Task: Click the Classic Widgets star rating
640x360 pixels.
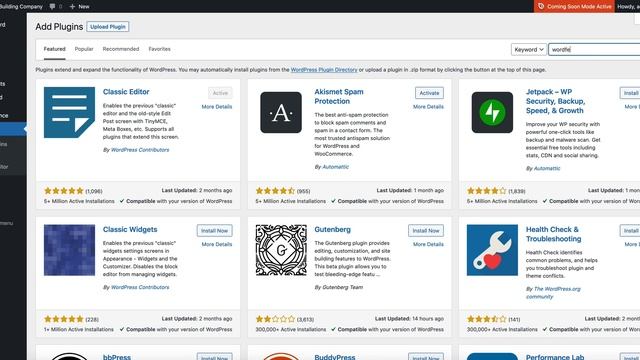Action: click(64, 319)
